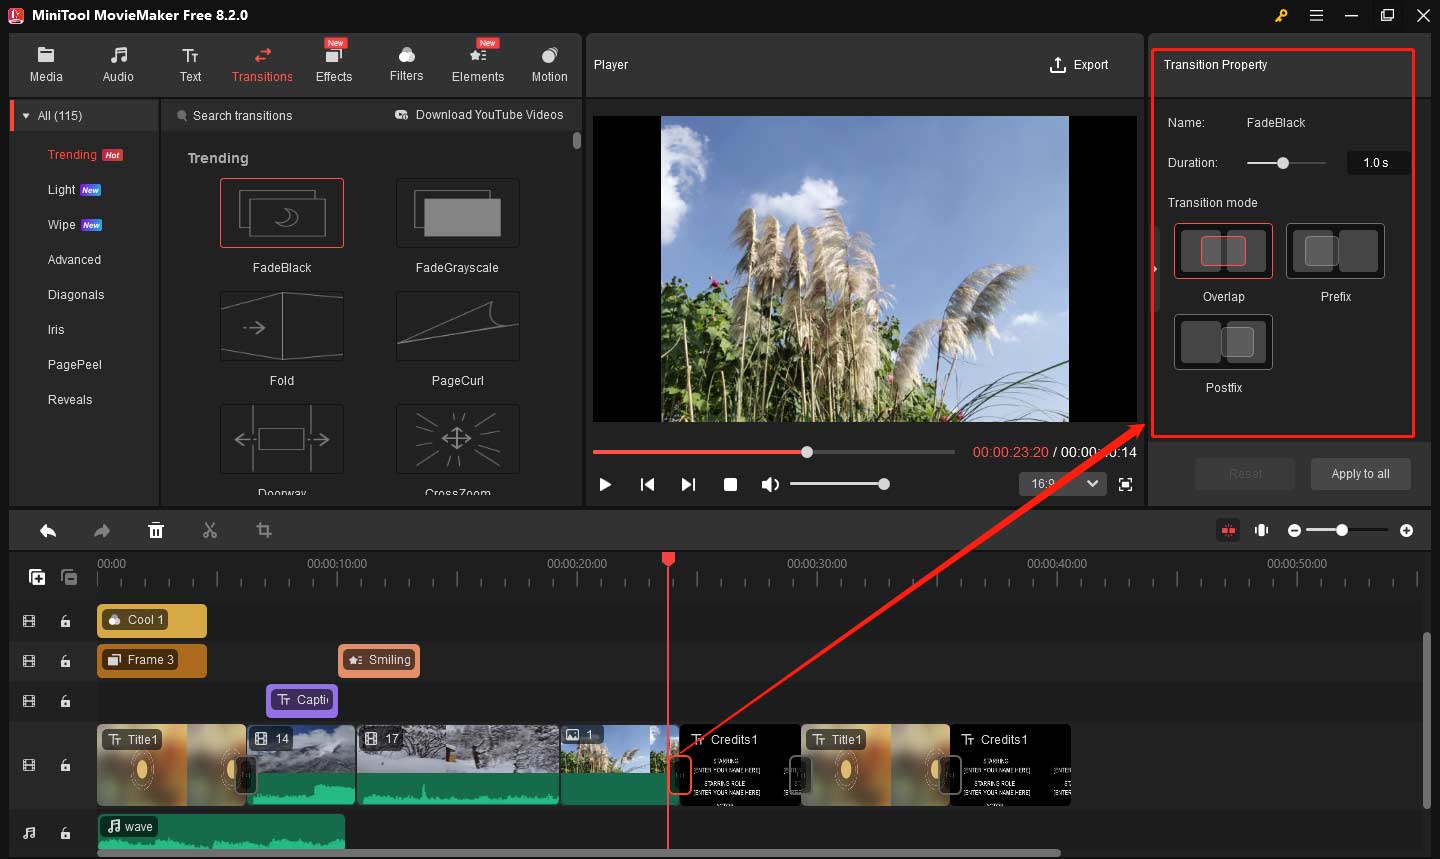Switch to the Filters tab

click(406, 65)
